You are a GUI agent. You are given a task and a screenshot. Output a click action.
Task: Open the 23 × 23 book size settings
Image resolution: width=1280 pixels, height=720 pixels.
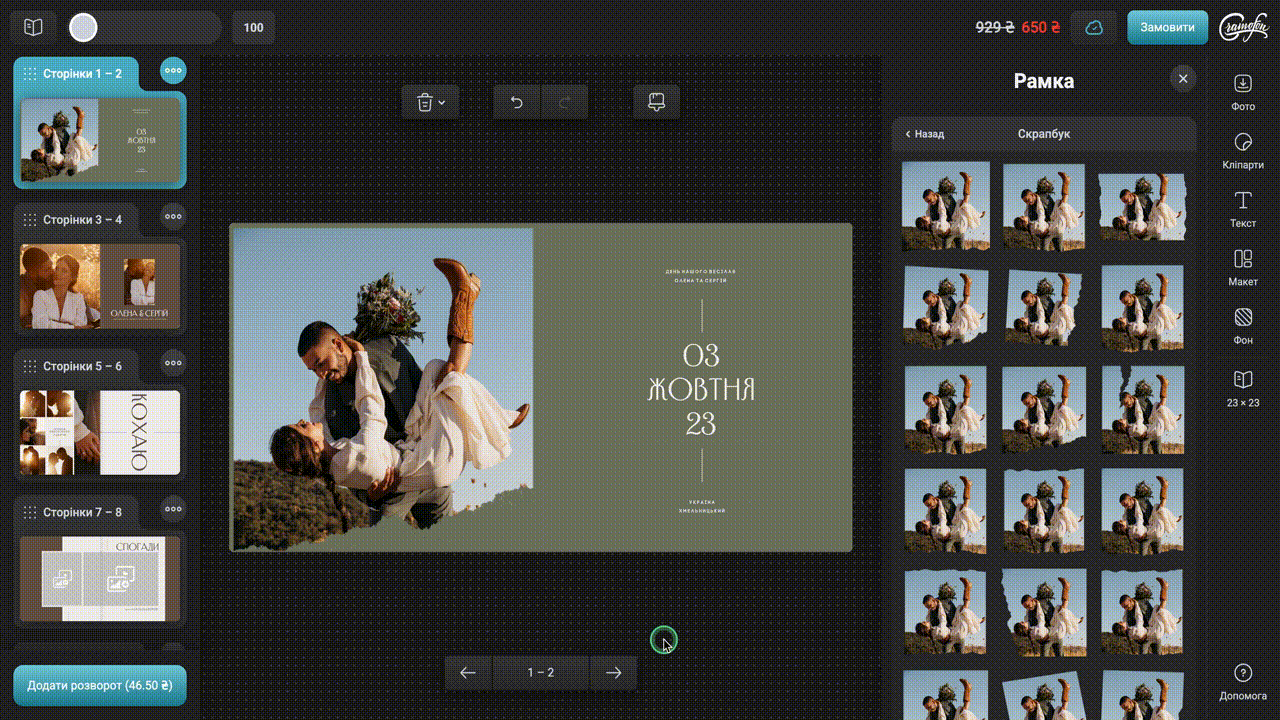click(x=1243, y=387)
